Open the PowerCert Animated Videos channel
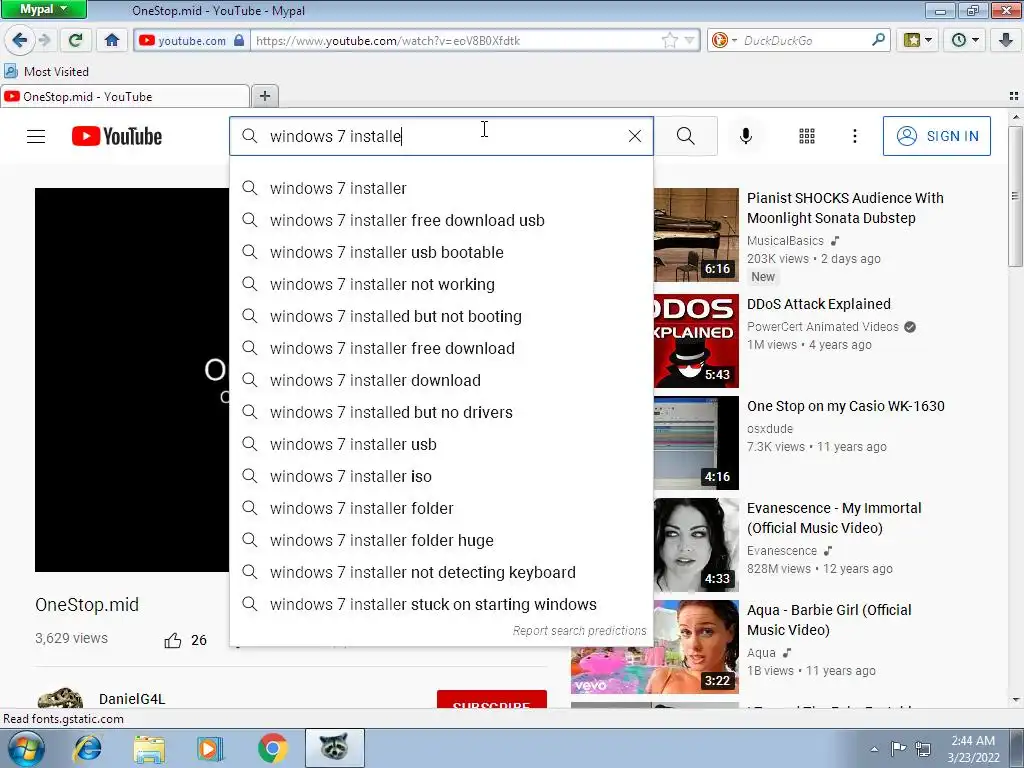Image resolution: width=1024 pixels, height=768 pixels. (823, 327)
